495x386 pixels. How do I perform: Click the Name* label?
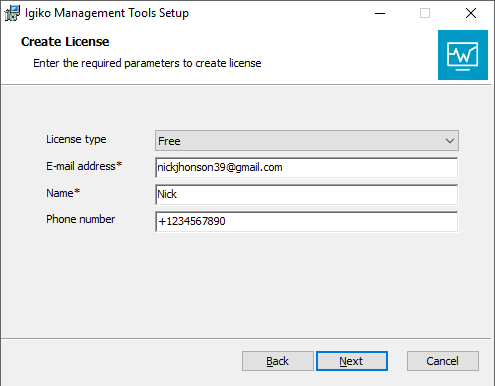(x=63, y=193)
